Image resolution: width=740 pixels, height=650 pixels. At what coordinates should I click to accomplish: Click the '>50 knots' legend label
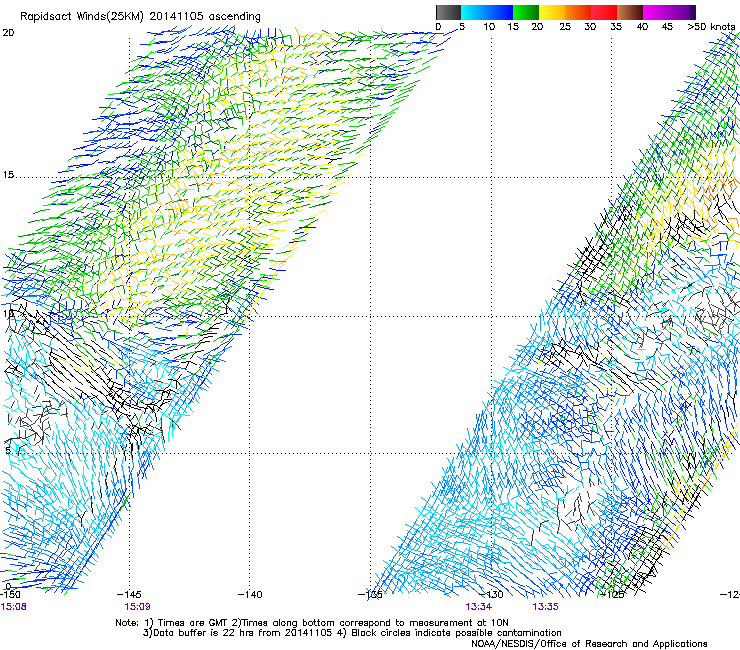[711, 27]
